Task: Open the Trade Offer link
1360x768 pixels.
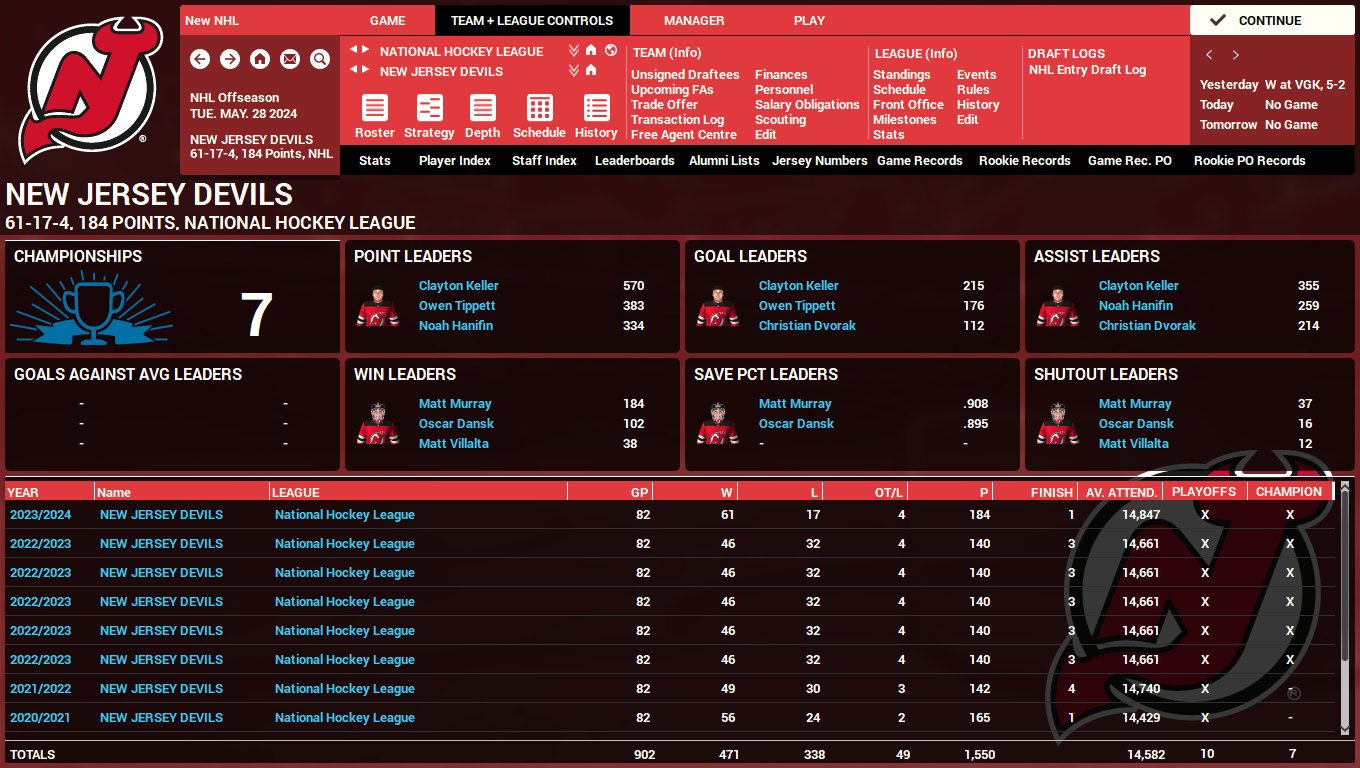Action: point(664,104)
